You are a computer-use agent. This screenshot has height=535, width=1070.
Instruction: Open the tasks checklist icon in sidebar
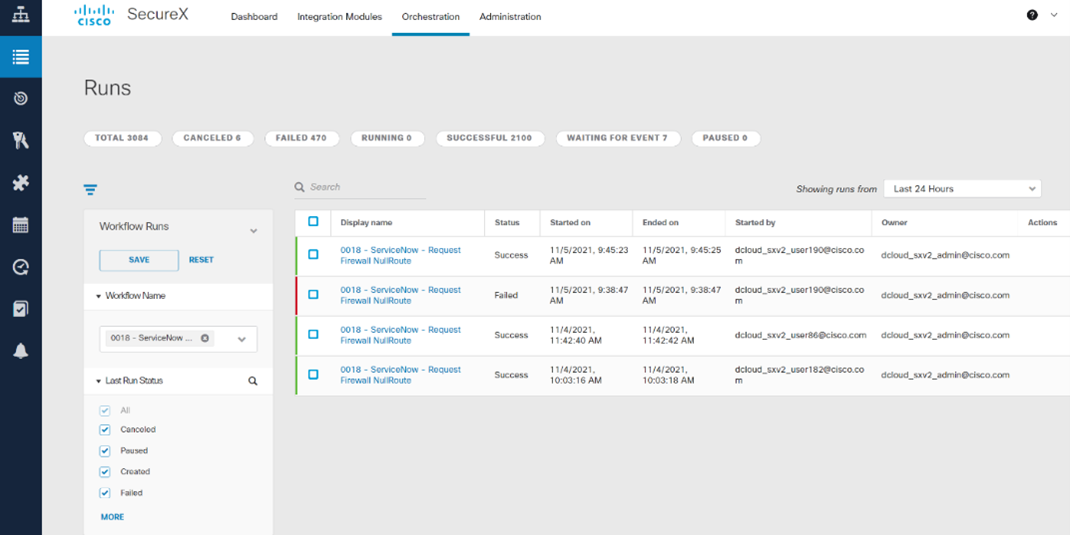20,308
